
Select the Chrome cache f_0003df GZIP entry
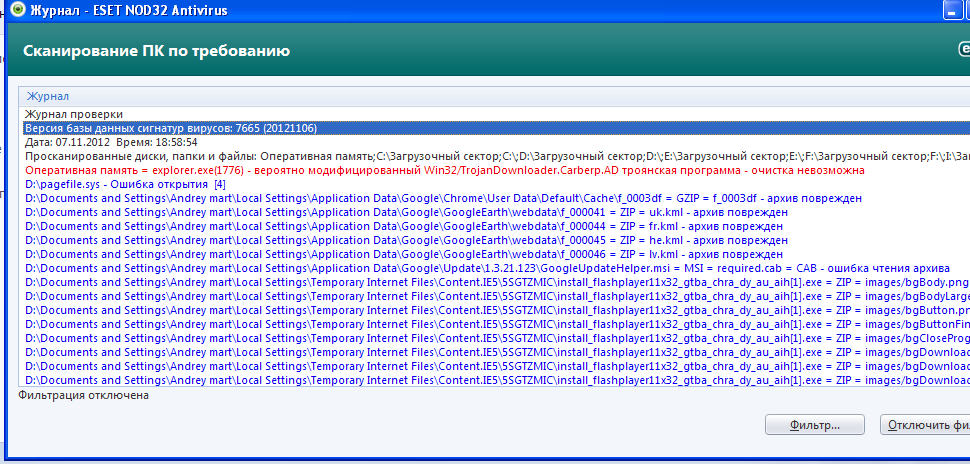[x=440, y=199]
